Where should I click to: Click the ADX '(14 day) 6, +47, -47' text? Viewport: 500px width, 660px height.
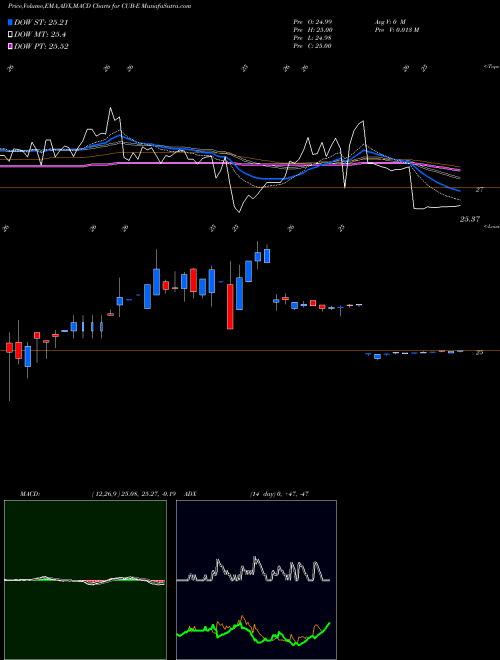[279, 494]
